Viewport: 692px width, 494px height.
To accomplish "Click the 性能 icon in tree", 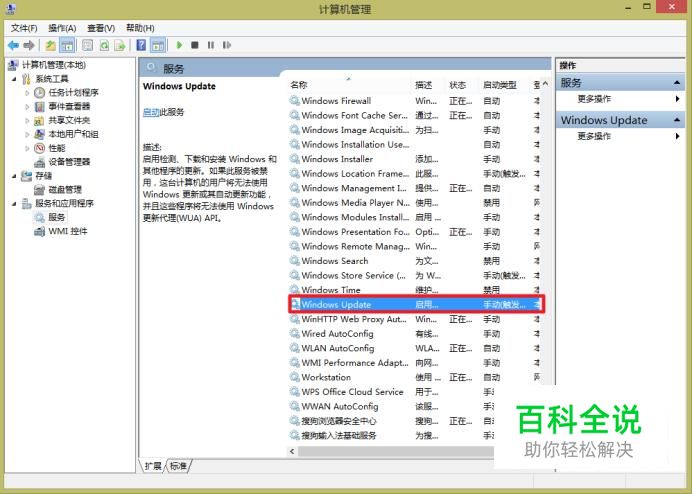I will tap(40, 148).
